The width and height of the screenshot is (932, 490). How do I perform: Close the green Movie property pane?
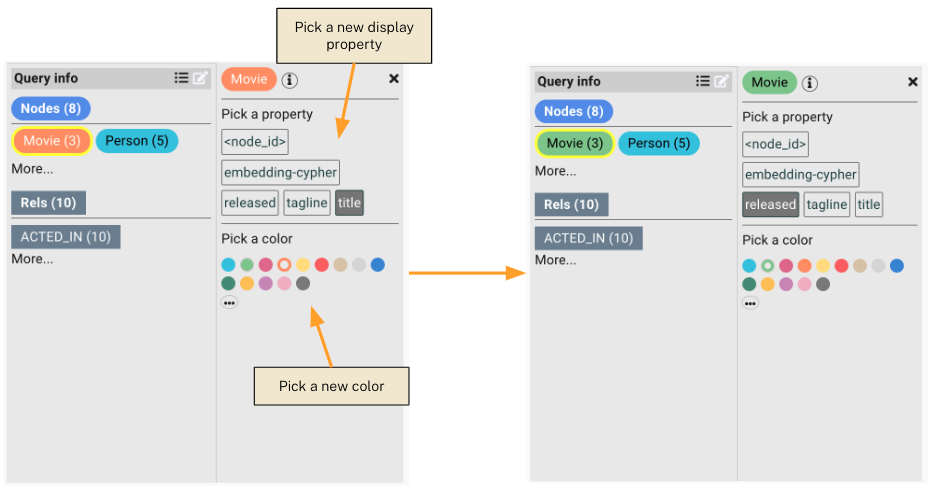pos(913,82)
